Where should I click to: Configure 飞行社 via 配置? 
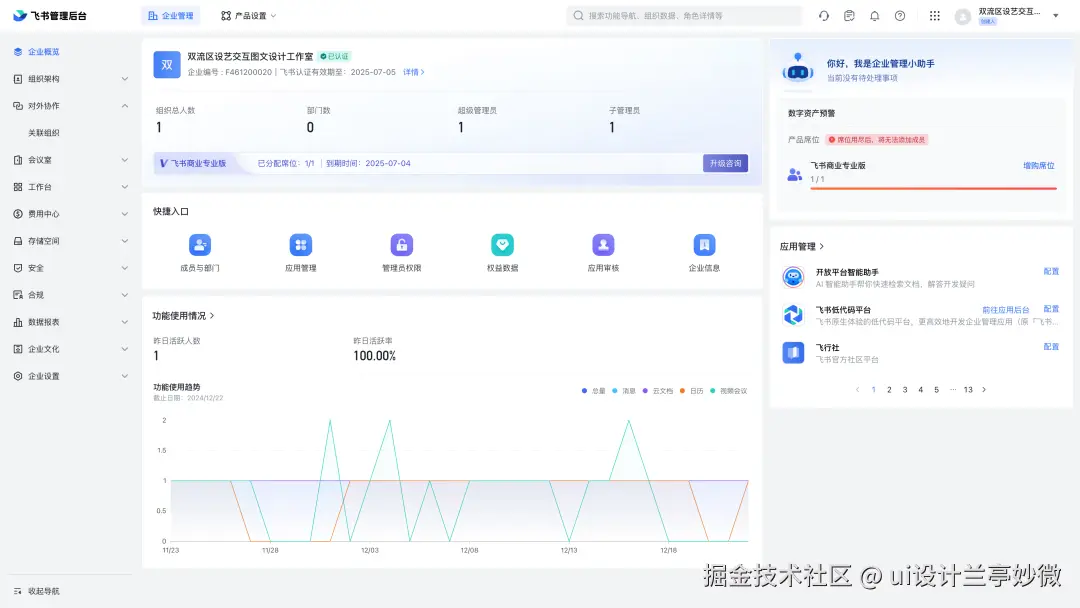tap(1051, 347)
